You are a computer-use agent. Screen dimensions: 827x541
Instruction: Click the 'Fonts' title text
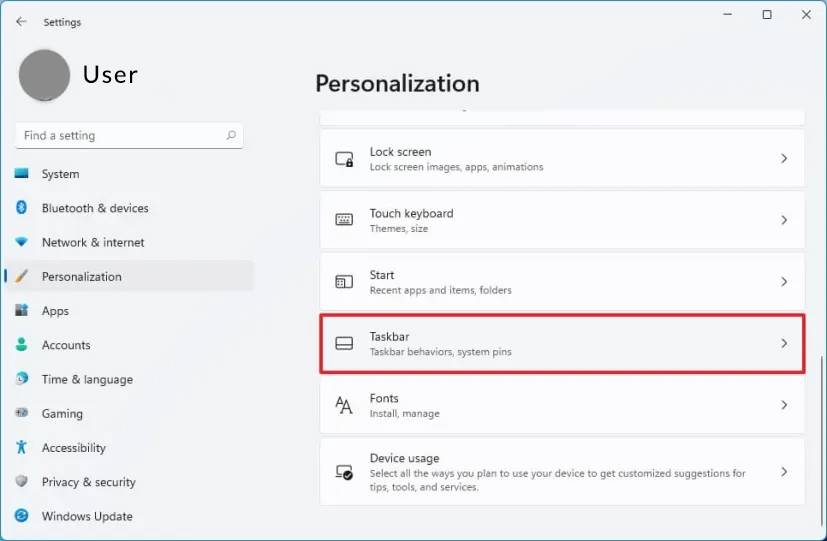(x=384, y=398)
